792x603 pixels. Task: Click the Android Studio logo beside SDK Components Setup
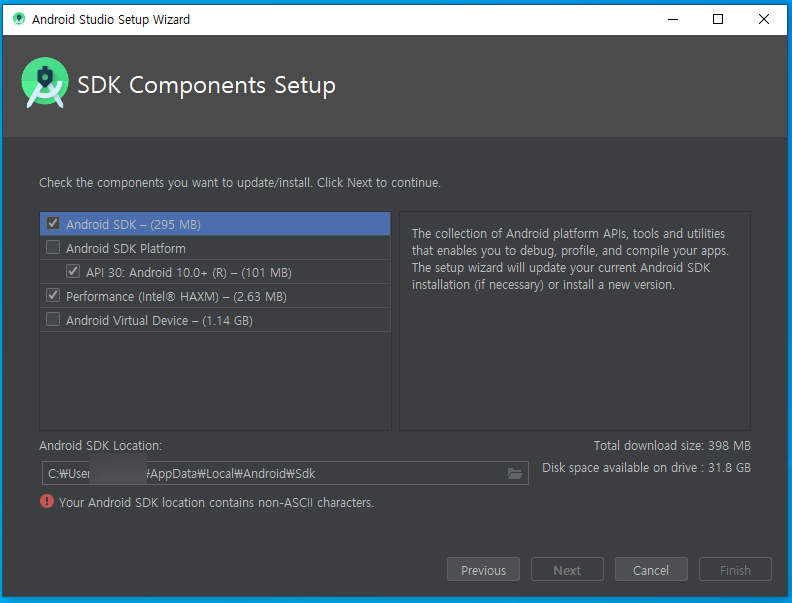coord(45,83)
